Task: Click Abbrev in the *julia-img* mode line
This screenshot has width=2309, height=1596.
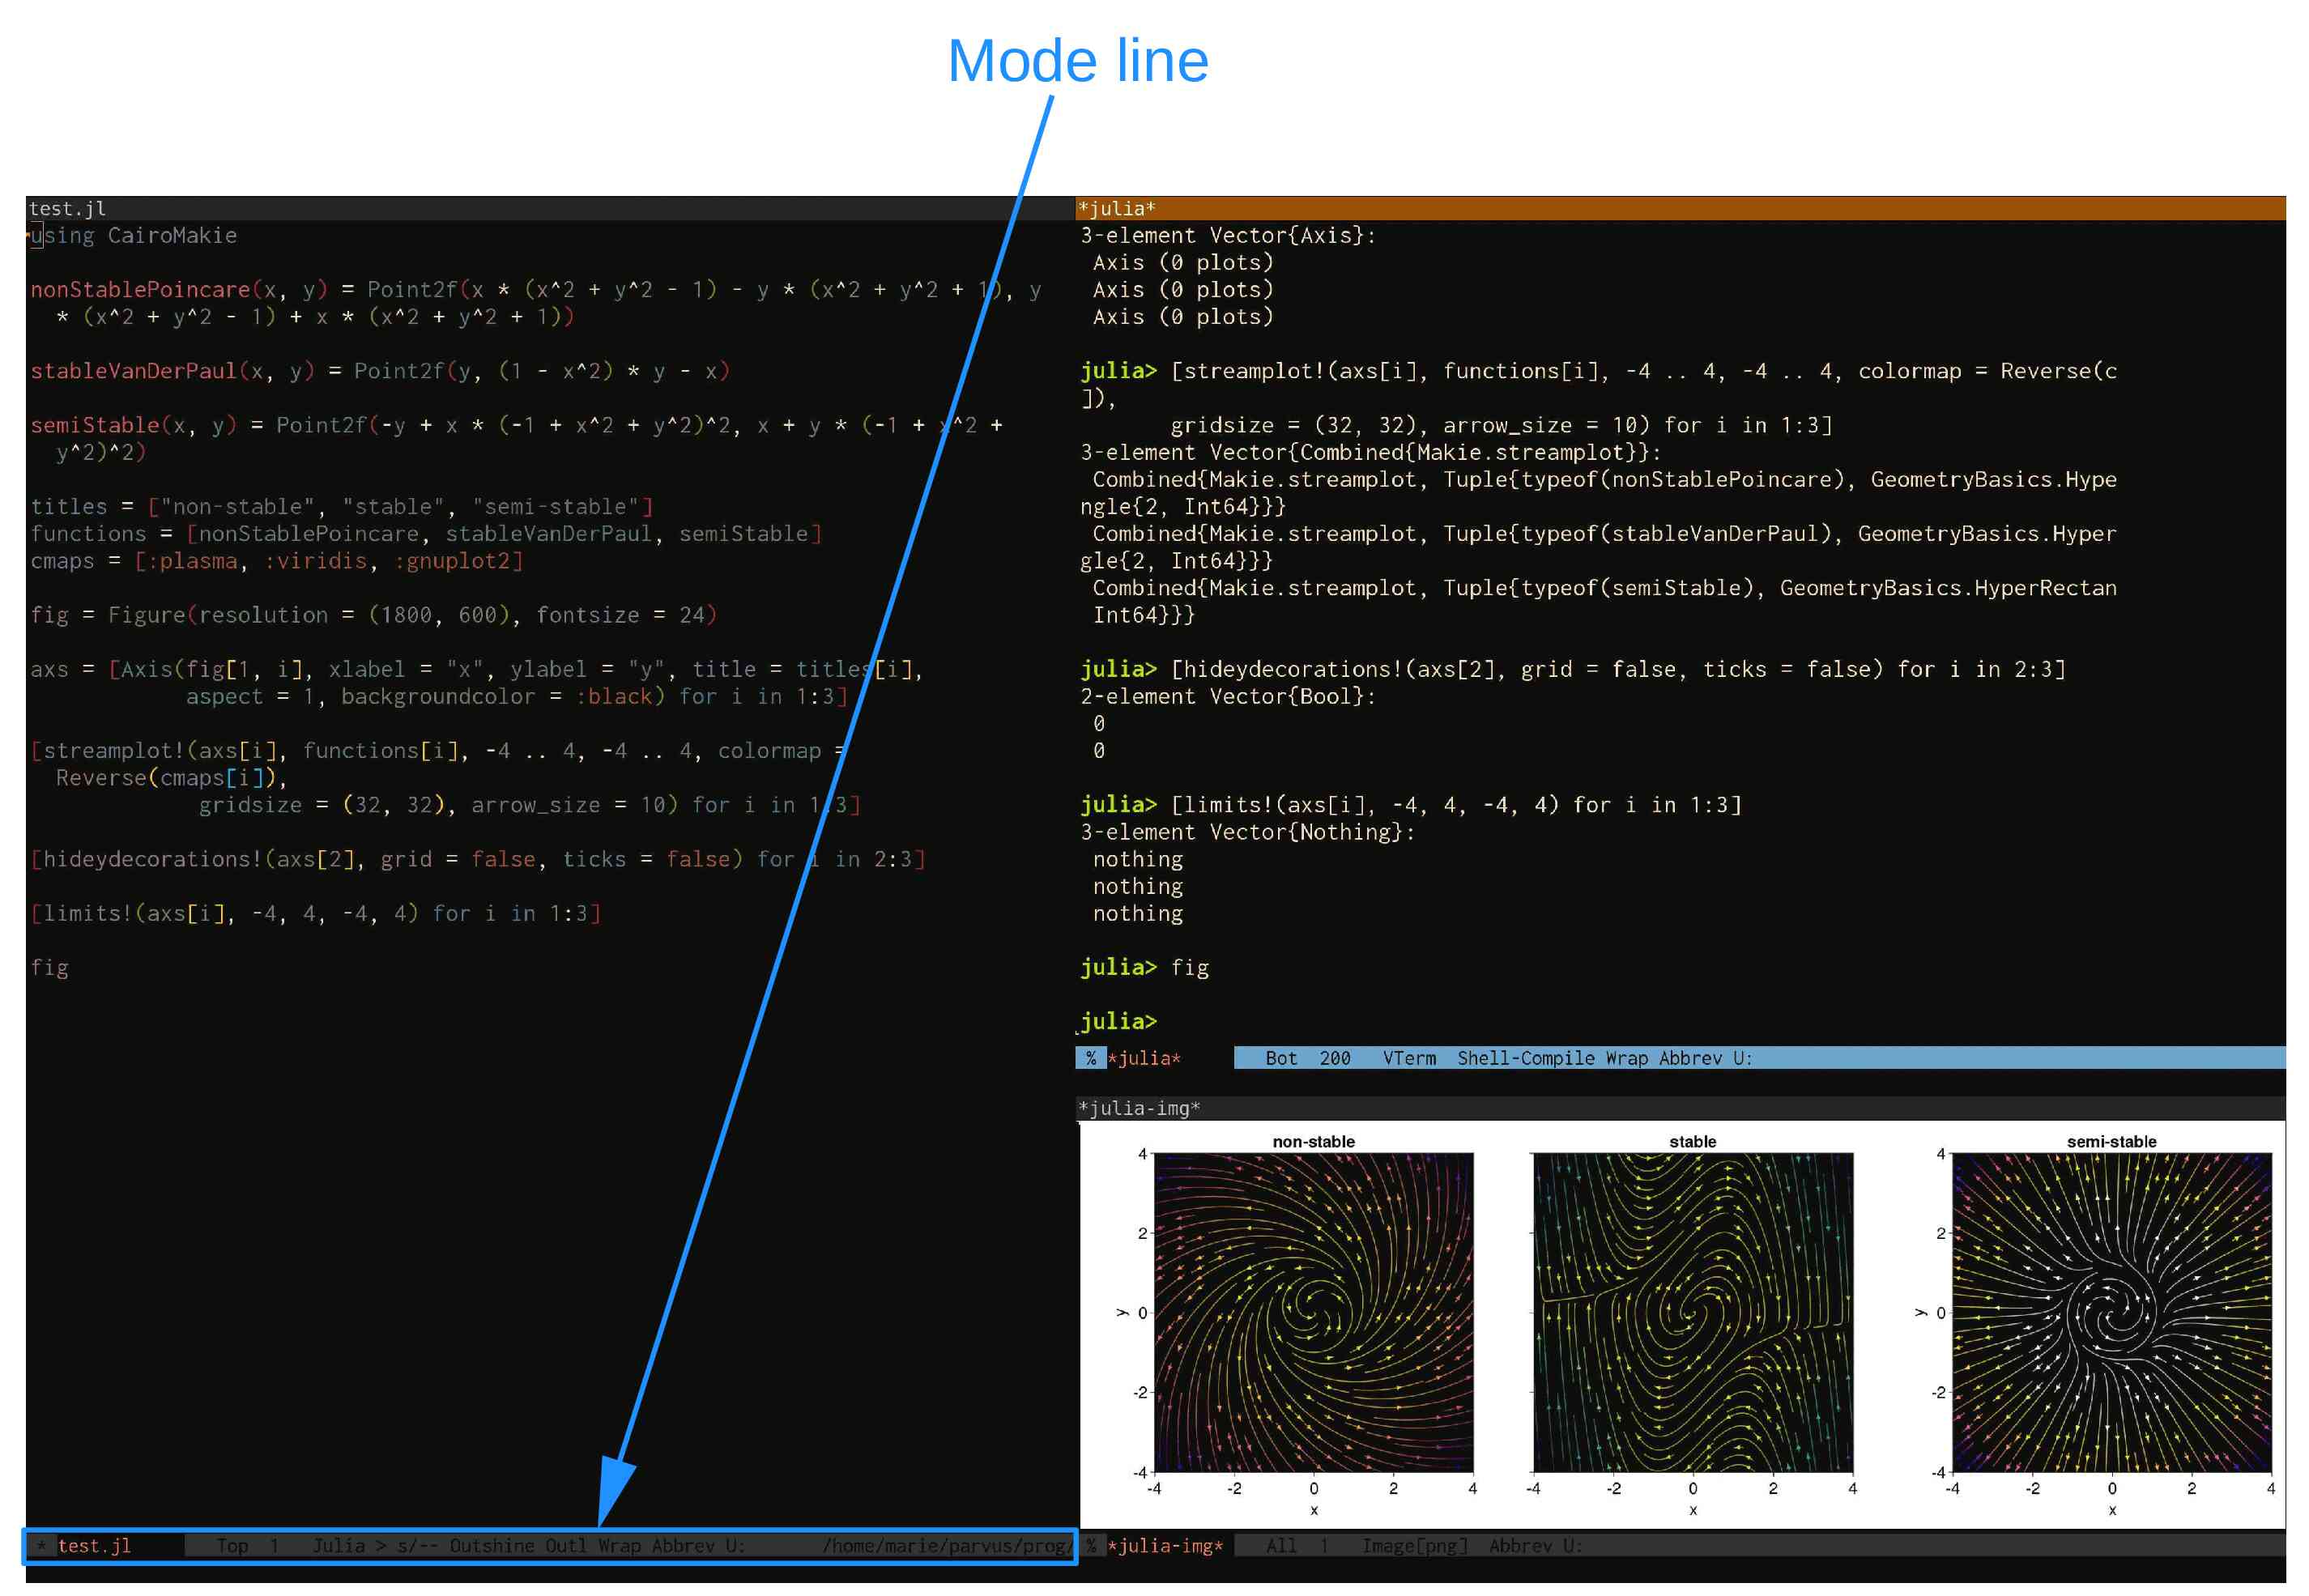Action: tap(1521, 1546)
